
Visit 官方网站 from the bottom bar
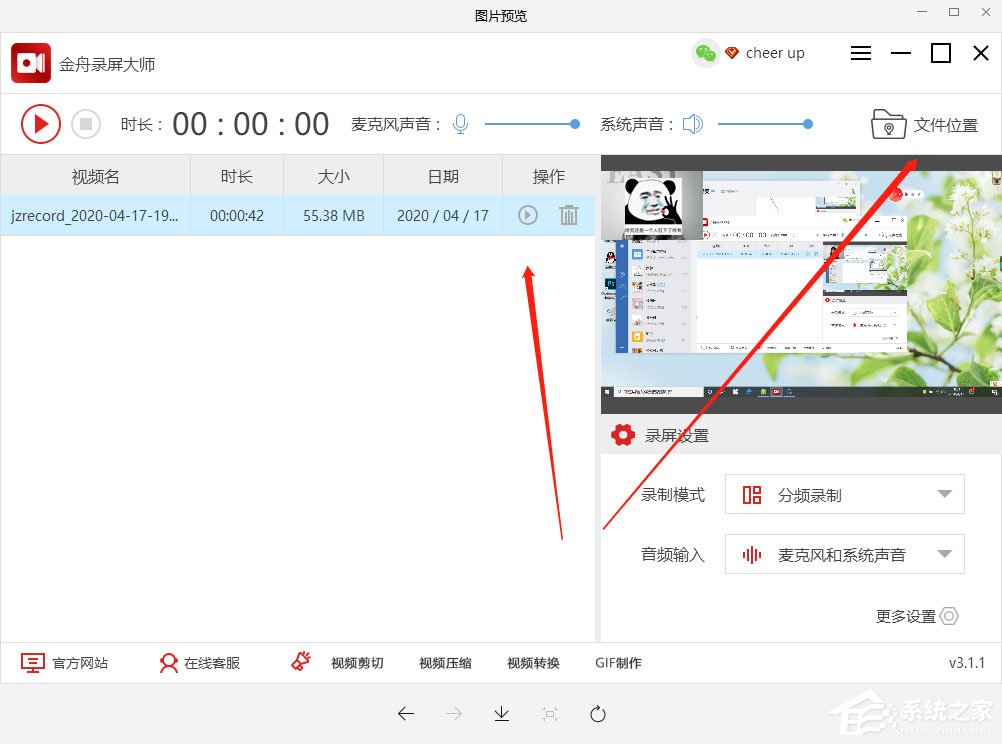[x=67, y=662]
